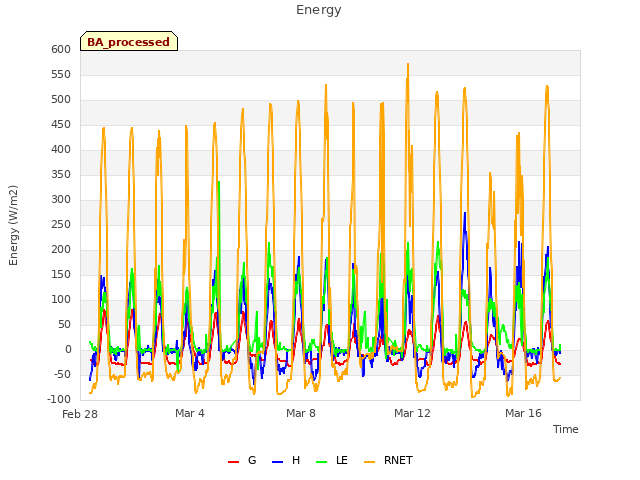640x480 pixels.
Task: Click the 200 y-axis tick label
Action: (x=61, y=249)
